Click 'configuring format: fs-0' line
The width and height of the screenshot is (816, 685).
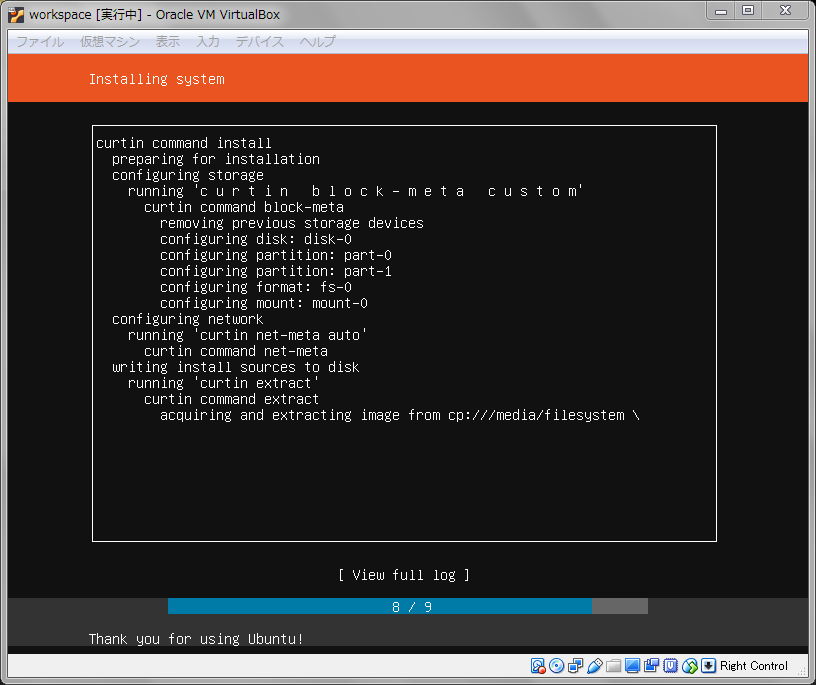click(256, 287)
